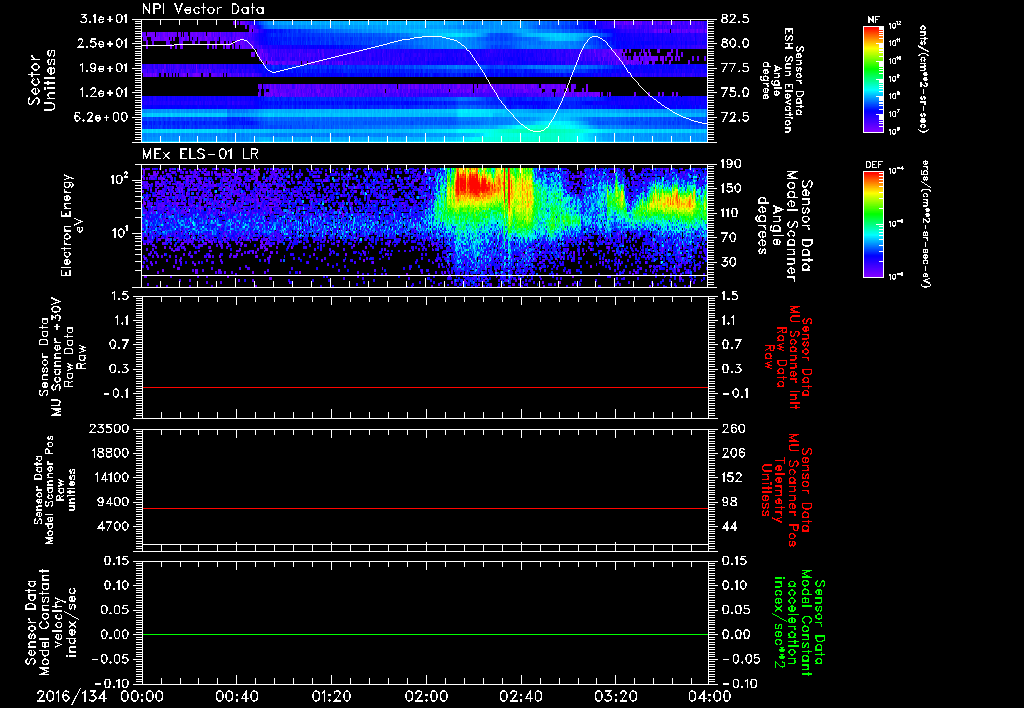Screen dimensions: 1024x708
Task: Click the '2016/134' date label
Action: pos(71,696)
